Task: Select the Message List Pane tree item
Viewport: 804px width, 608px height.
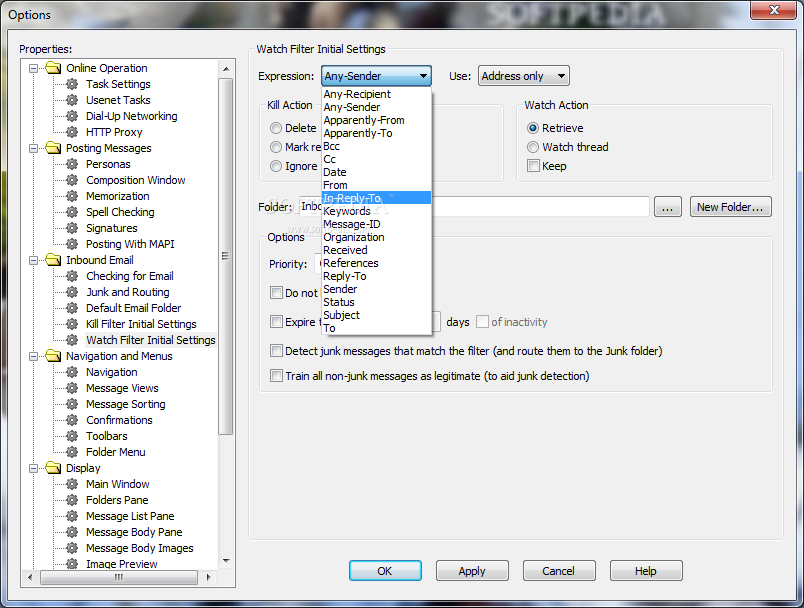Action: click(x=130, y=516)
